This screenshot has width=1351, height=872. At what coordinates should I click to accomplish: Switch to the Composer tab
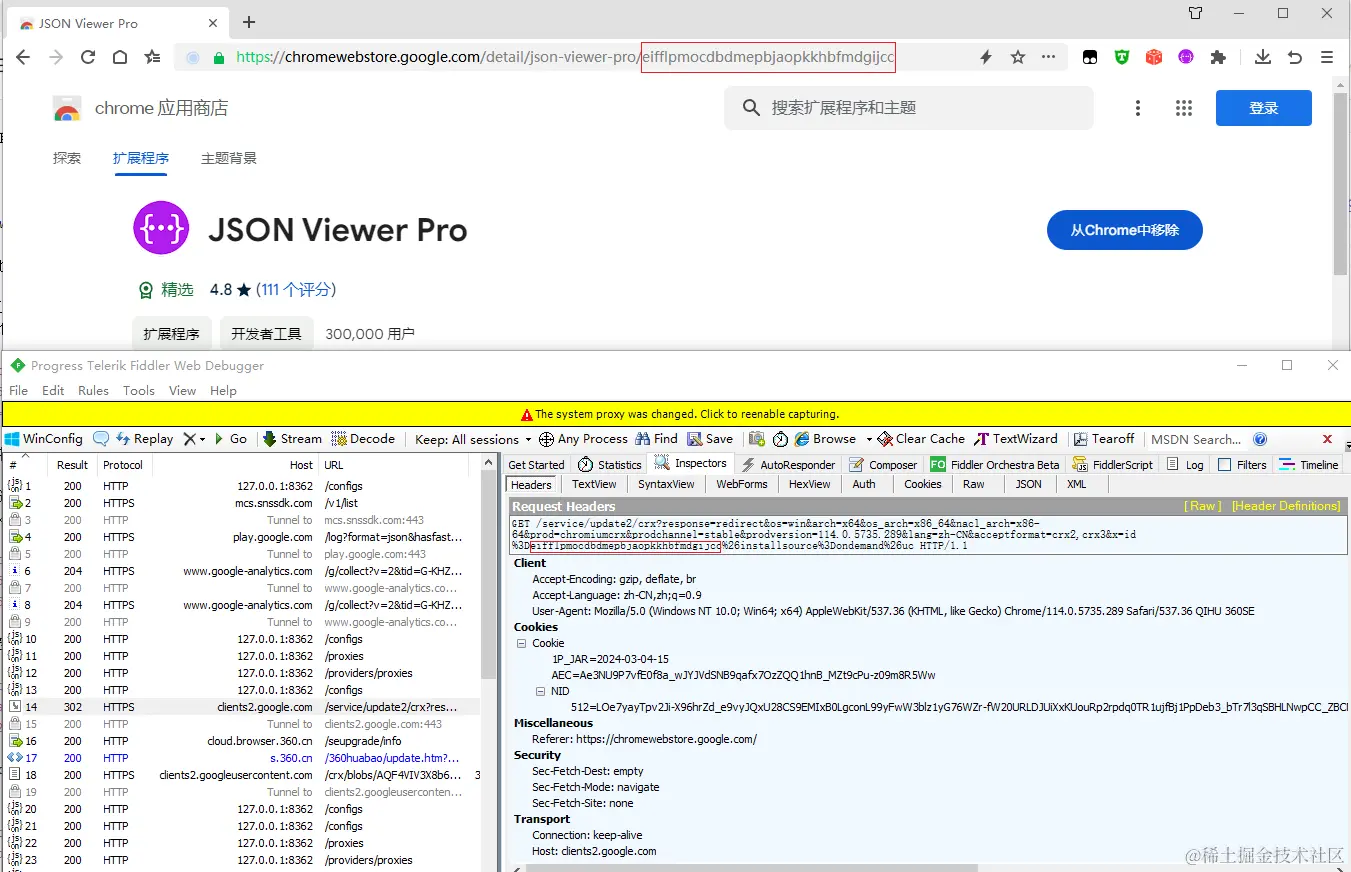[882, 465]
